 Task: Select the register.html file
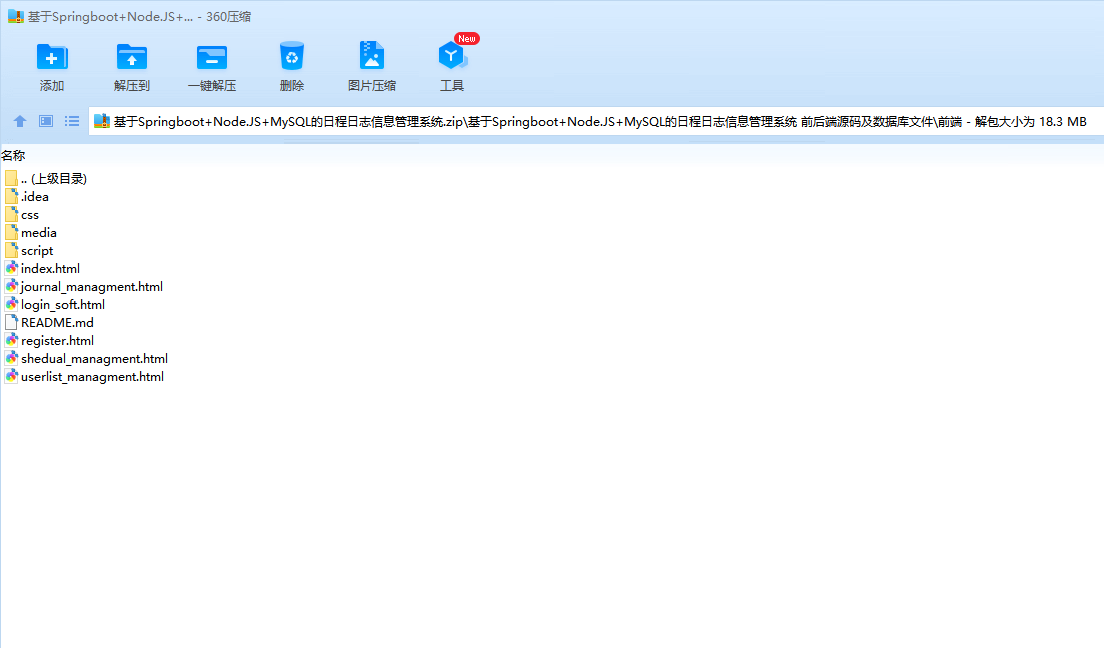[x=49, y=340]
